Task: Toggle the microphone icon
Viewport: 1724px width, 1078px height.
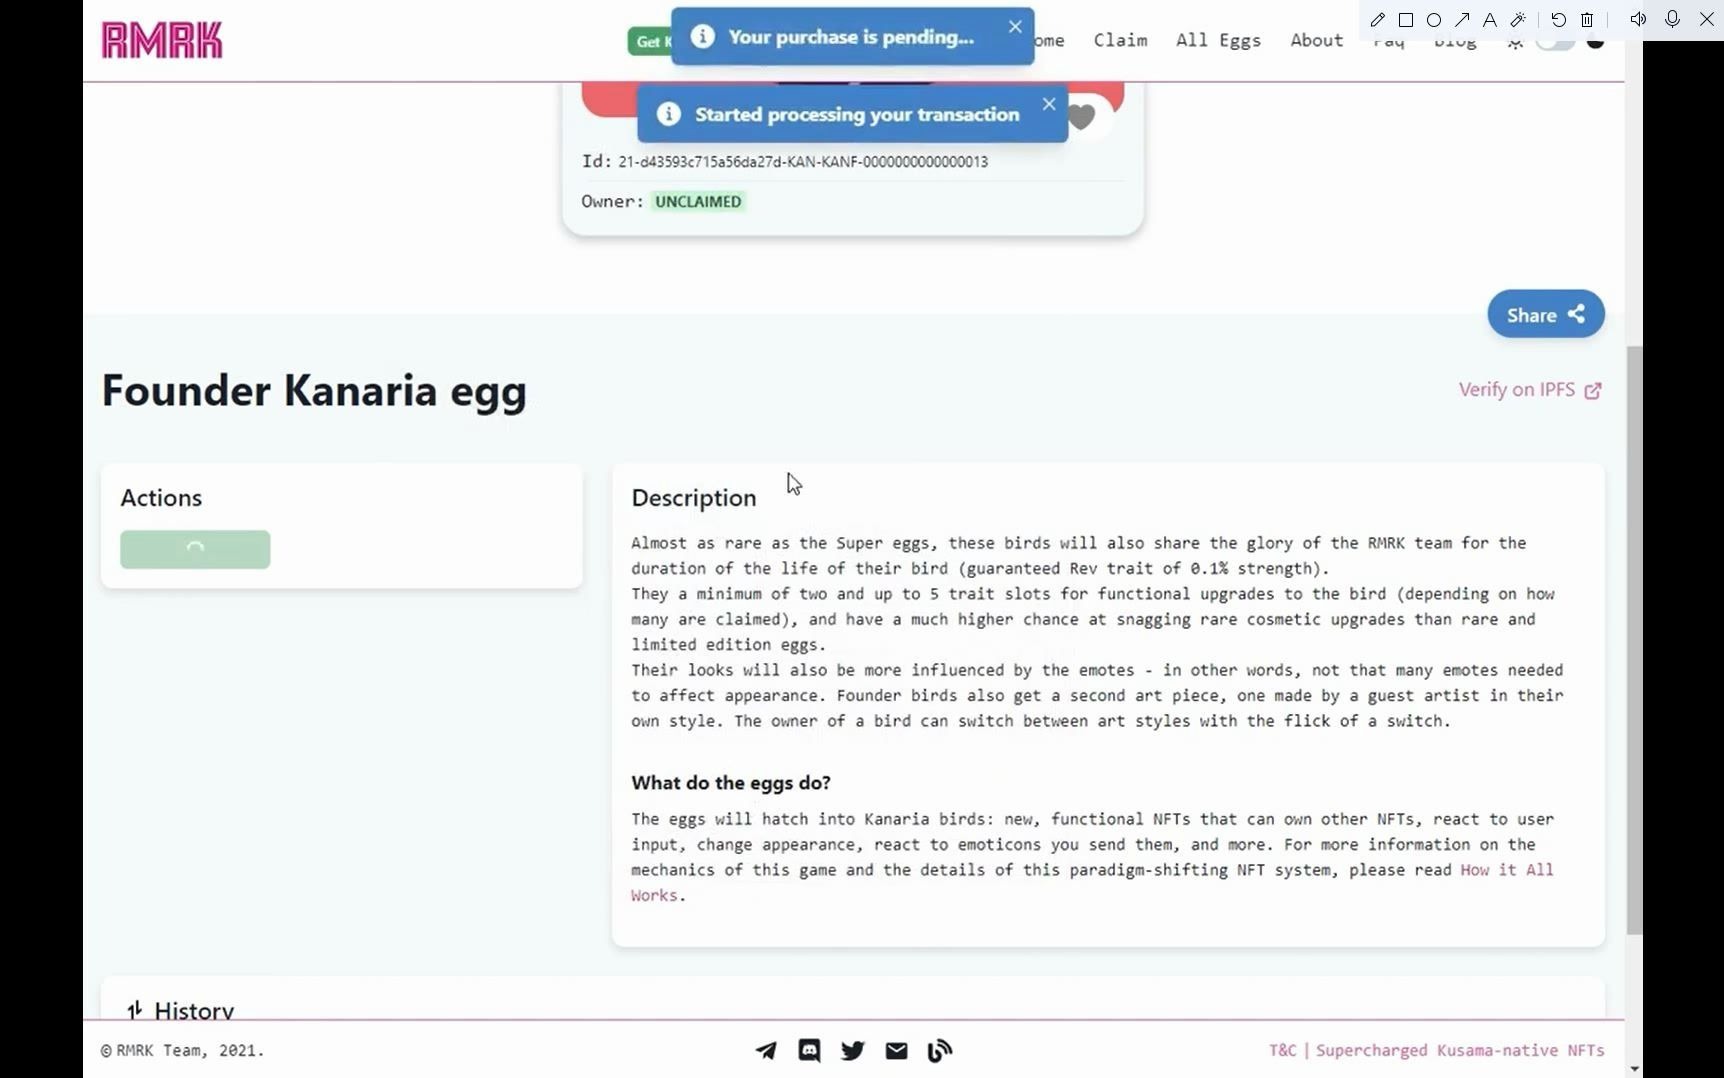Action: pos(1672,19)
